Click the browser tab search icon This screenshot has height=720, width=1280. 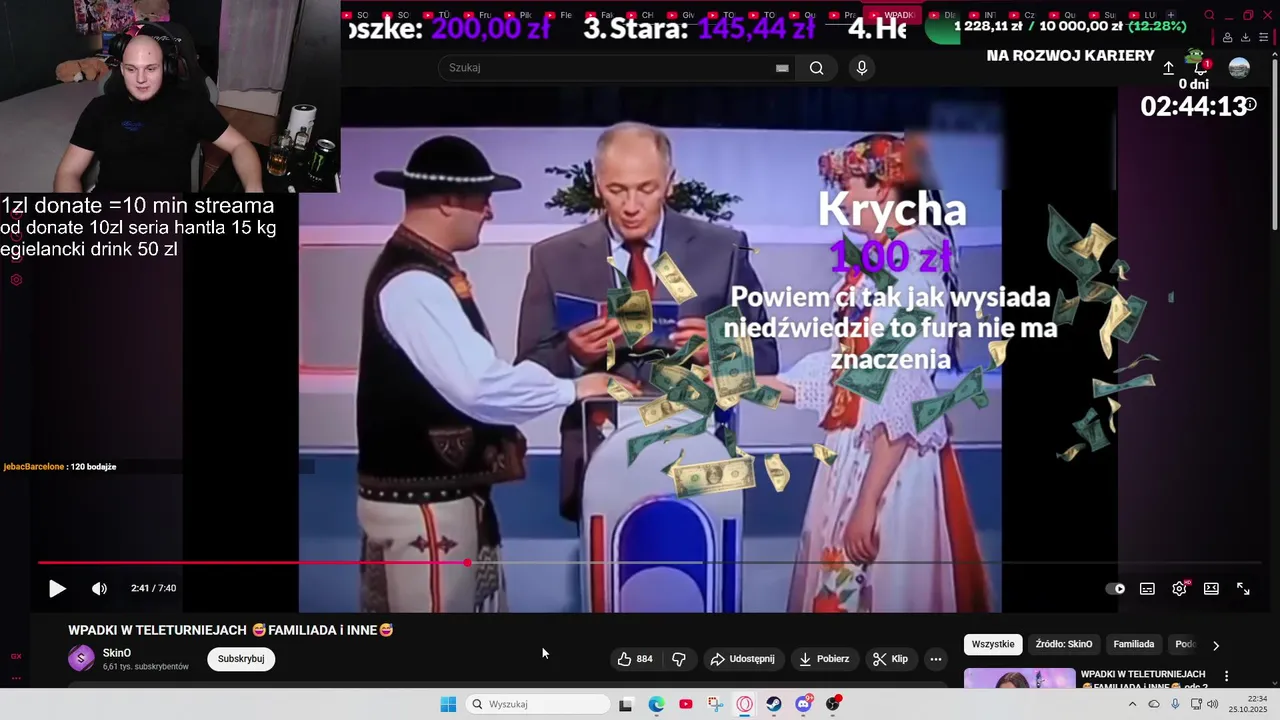click(1209, 15)
